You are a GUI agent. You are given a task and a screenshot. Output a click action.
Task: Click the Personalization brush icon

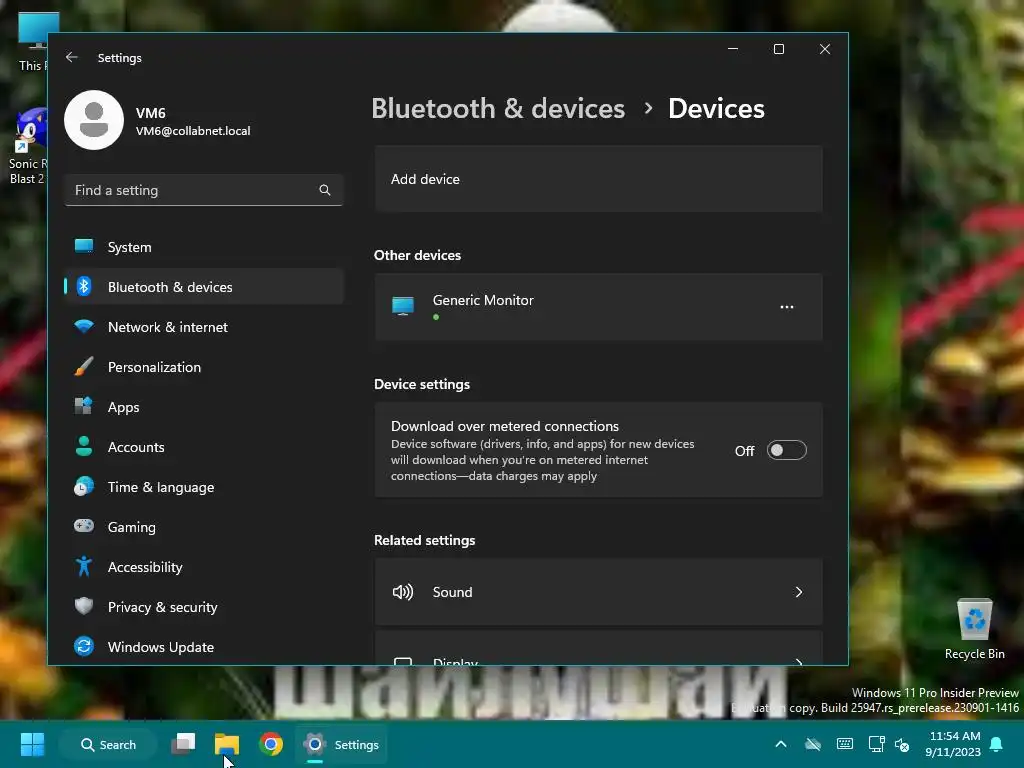(84, 366)
